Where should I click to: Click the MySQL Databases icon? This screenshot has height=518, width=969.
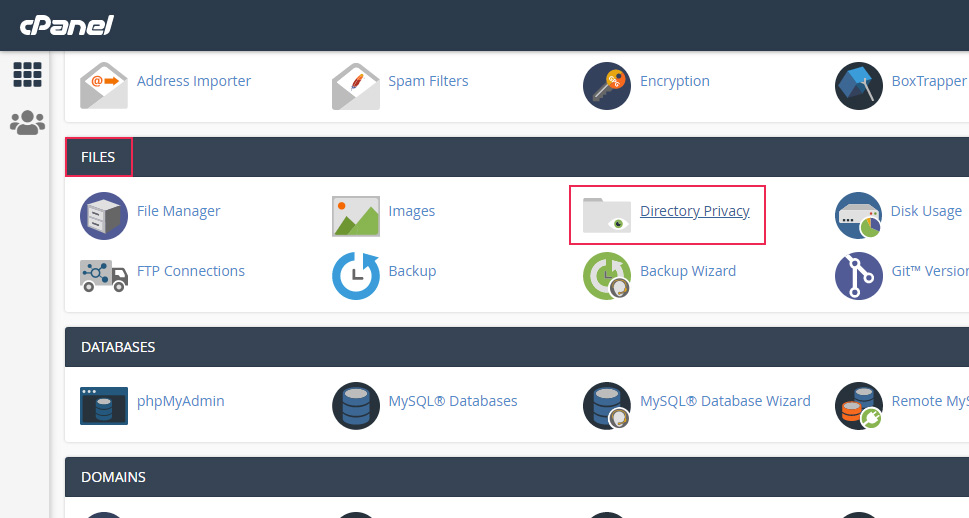(x=355, y=405)
